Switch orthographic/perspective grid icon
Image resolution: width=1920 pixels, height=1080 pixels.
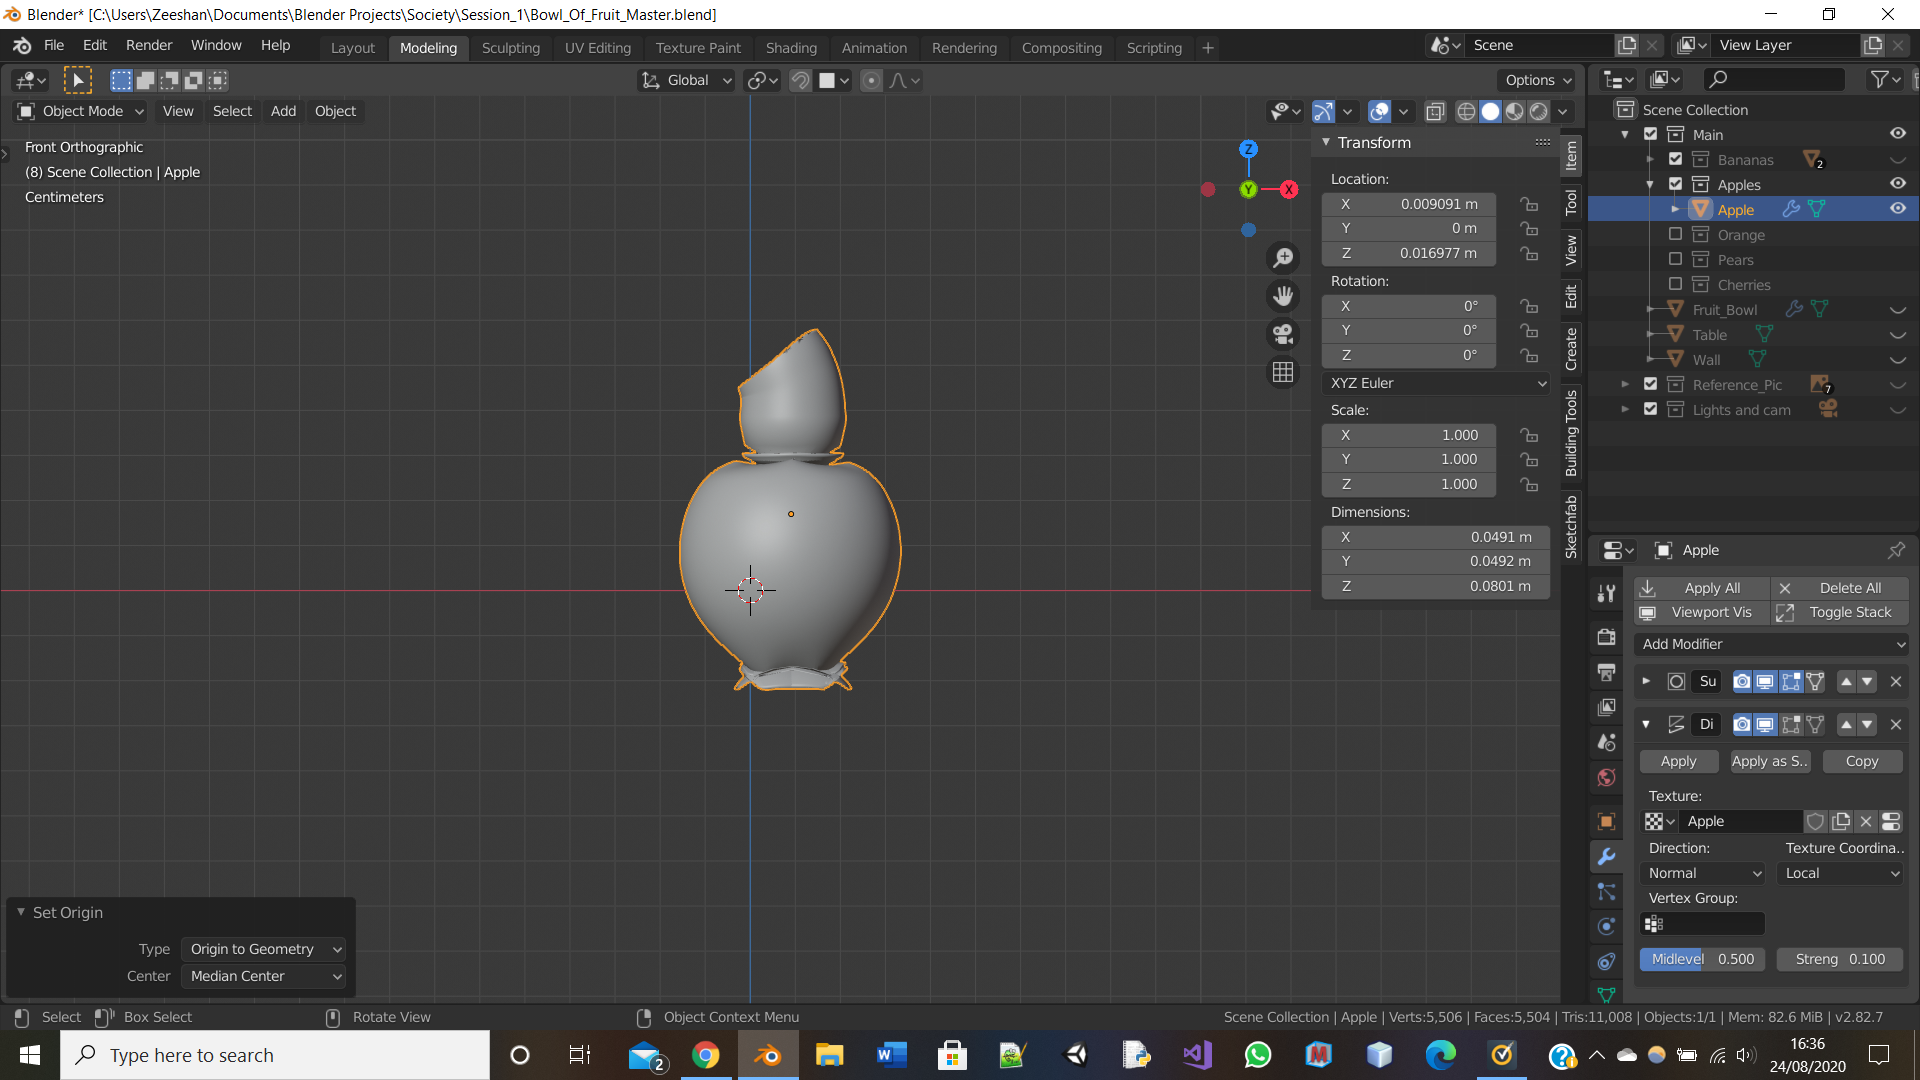[x=1283, y=372]
